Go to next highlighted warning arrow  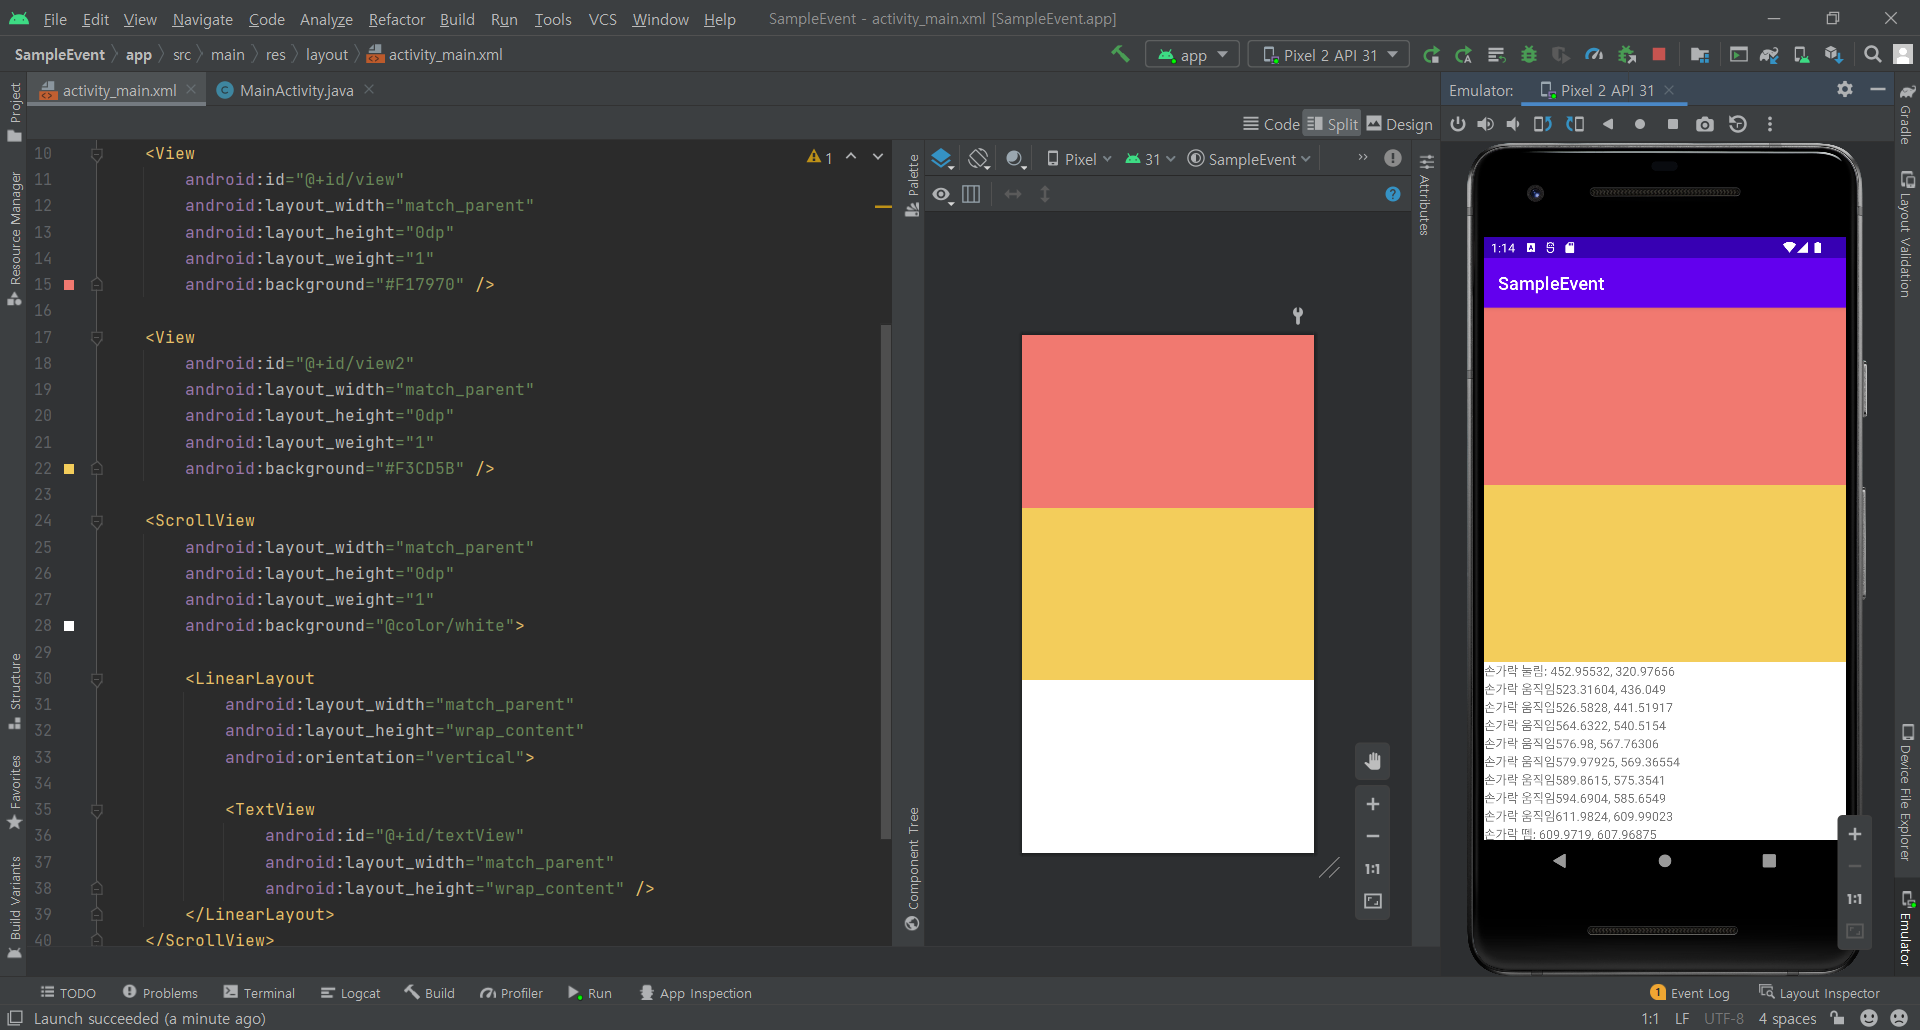click(x=878, y=156)
